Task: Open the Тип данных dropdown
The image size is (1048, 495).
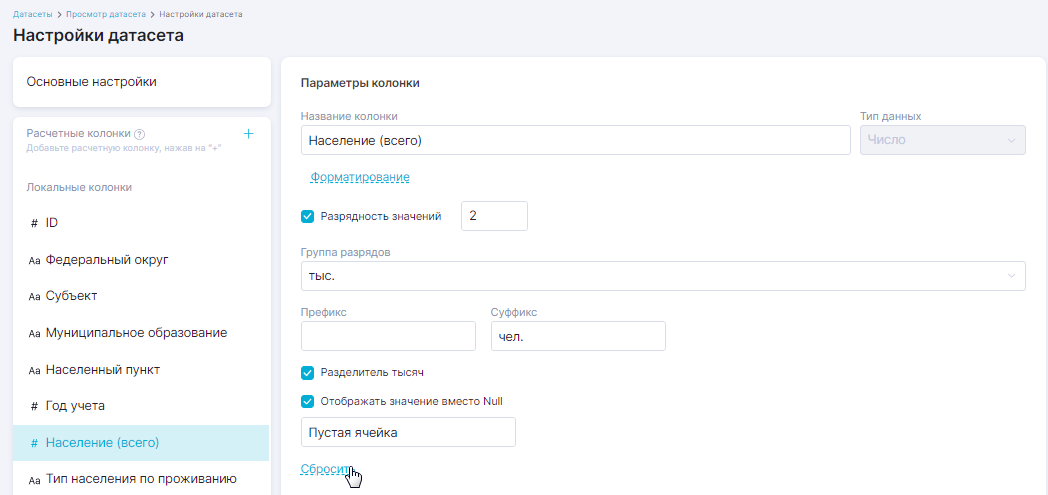Action: [x=942, y=140]
